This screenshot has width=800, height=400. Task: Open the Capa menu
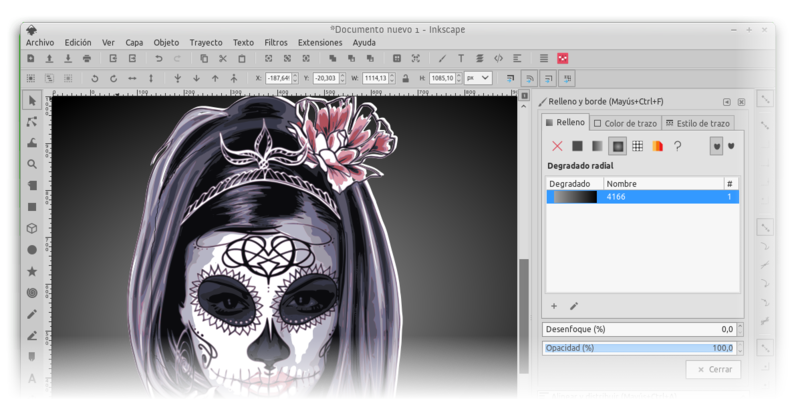click(x=134, y=43)
